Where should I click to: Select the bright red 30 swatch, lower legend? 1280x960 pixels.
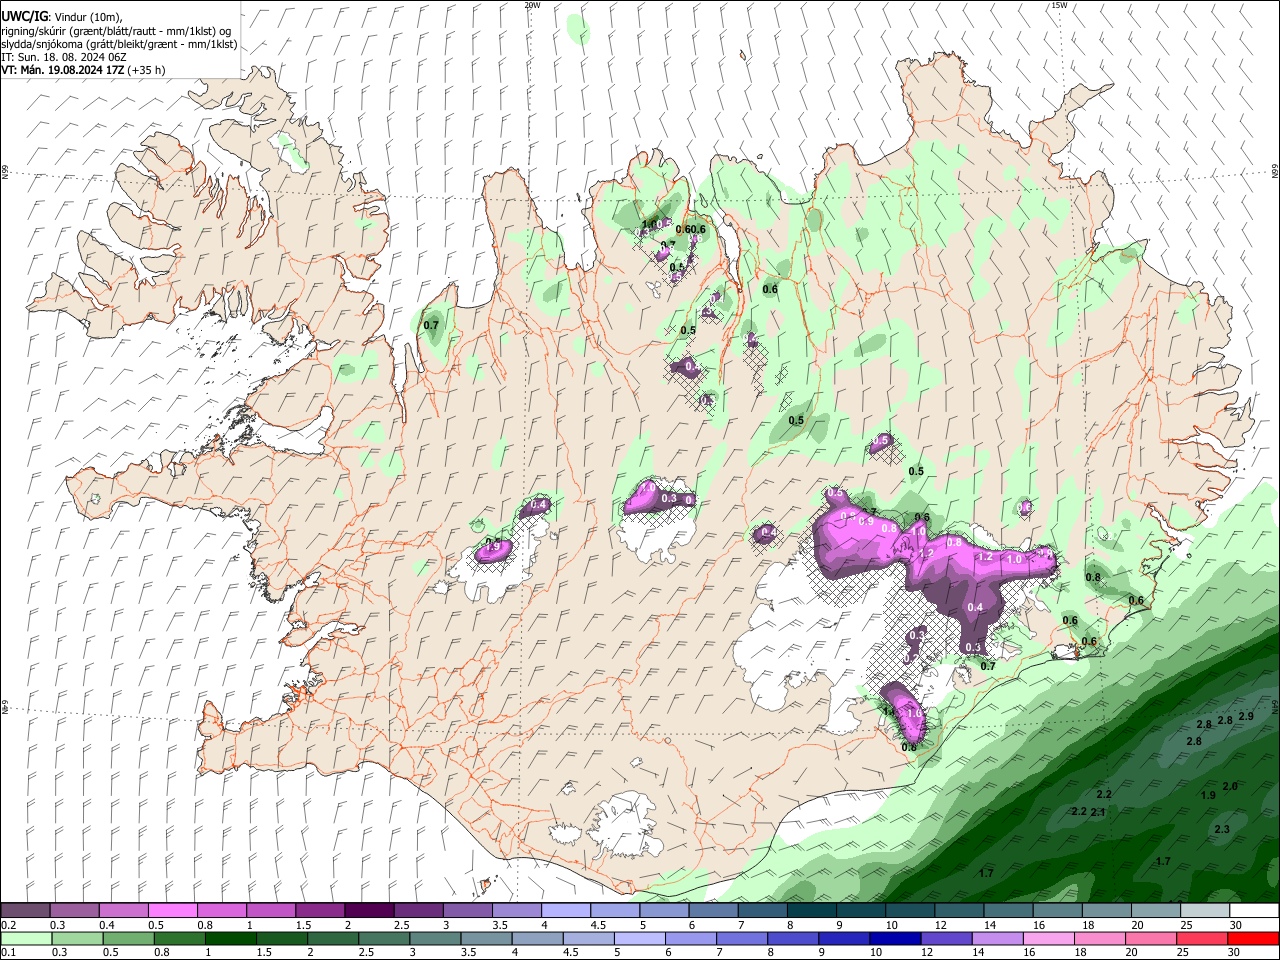[x=1254, y=939]
